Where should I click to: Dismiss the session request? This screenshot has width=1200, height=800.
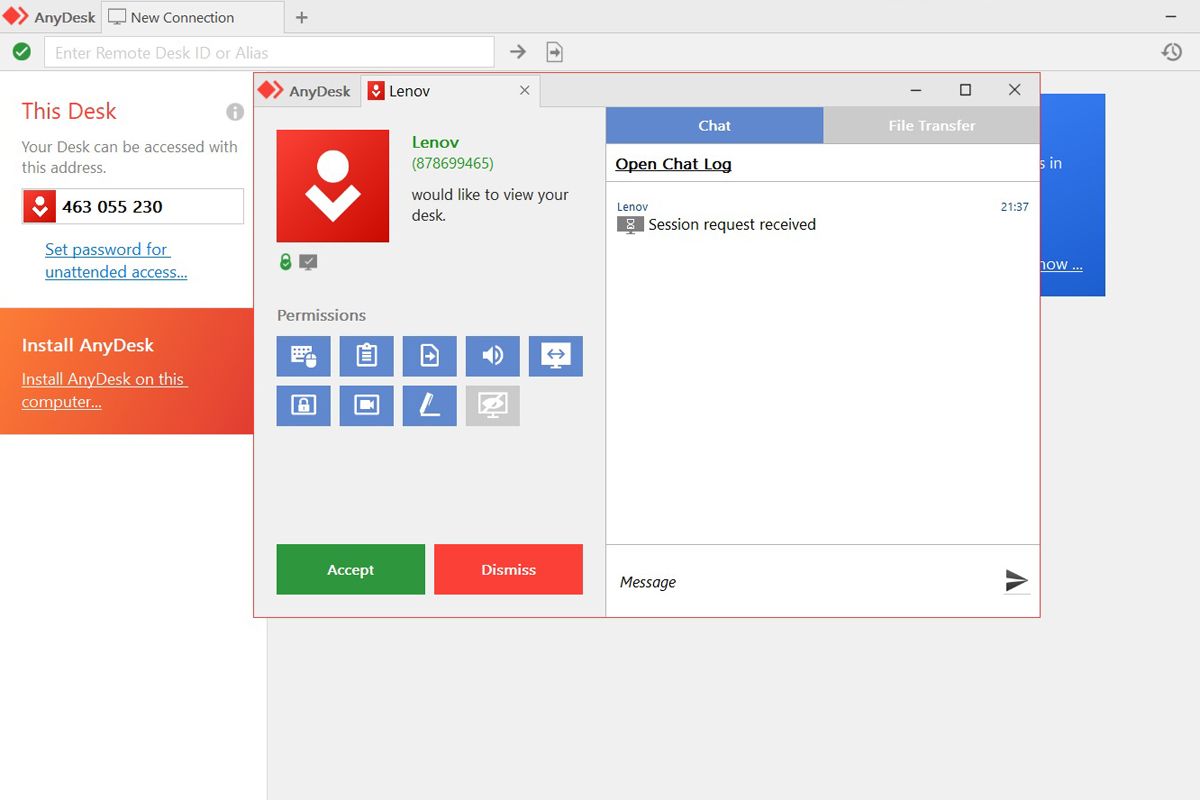(x=508, y=569)
